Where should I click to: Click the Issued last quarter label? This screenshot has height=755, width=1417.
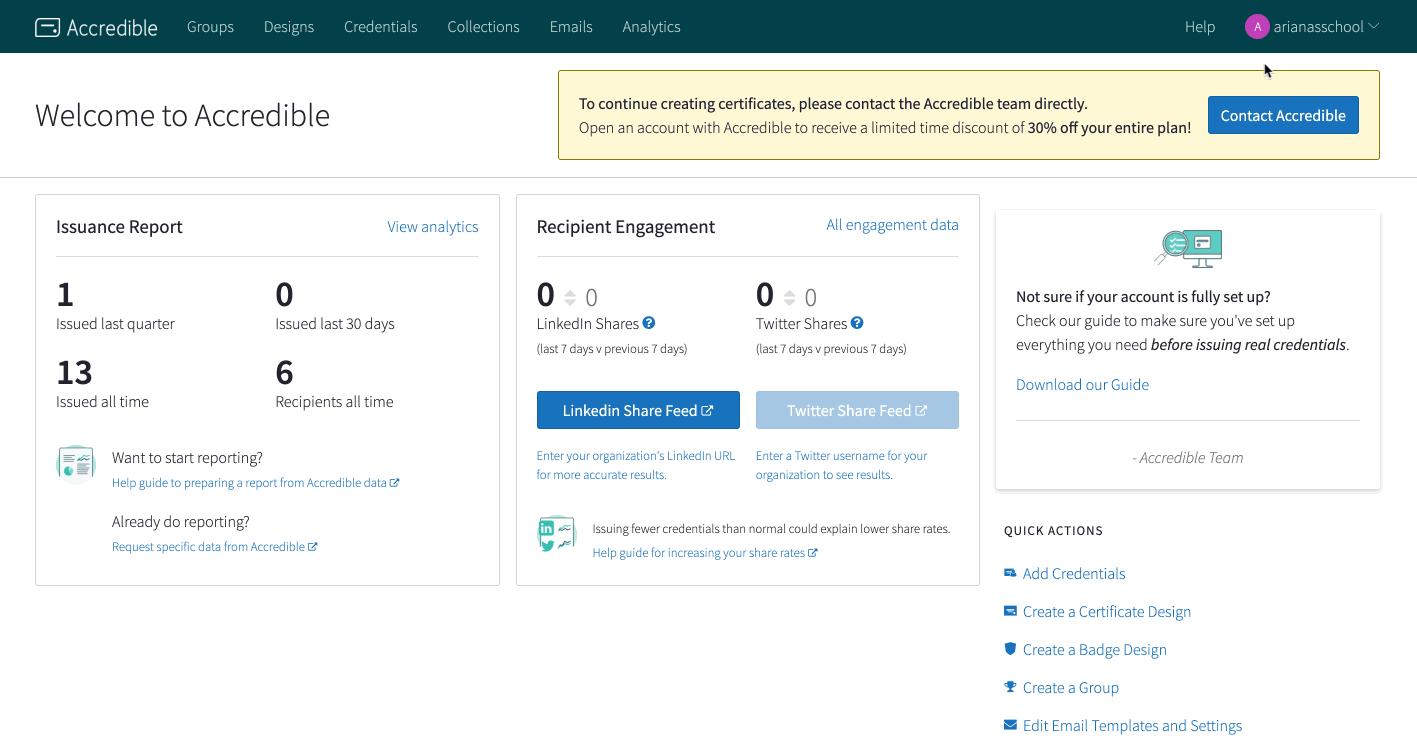tap(116, 324)
